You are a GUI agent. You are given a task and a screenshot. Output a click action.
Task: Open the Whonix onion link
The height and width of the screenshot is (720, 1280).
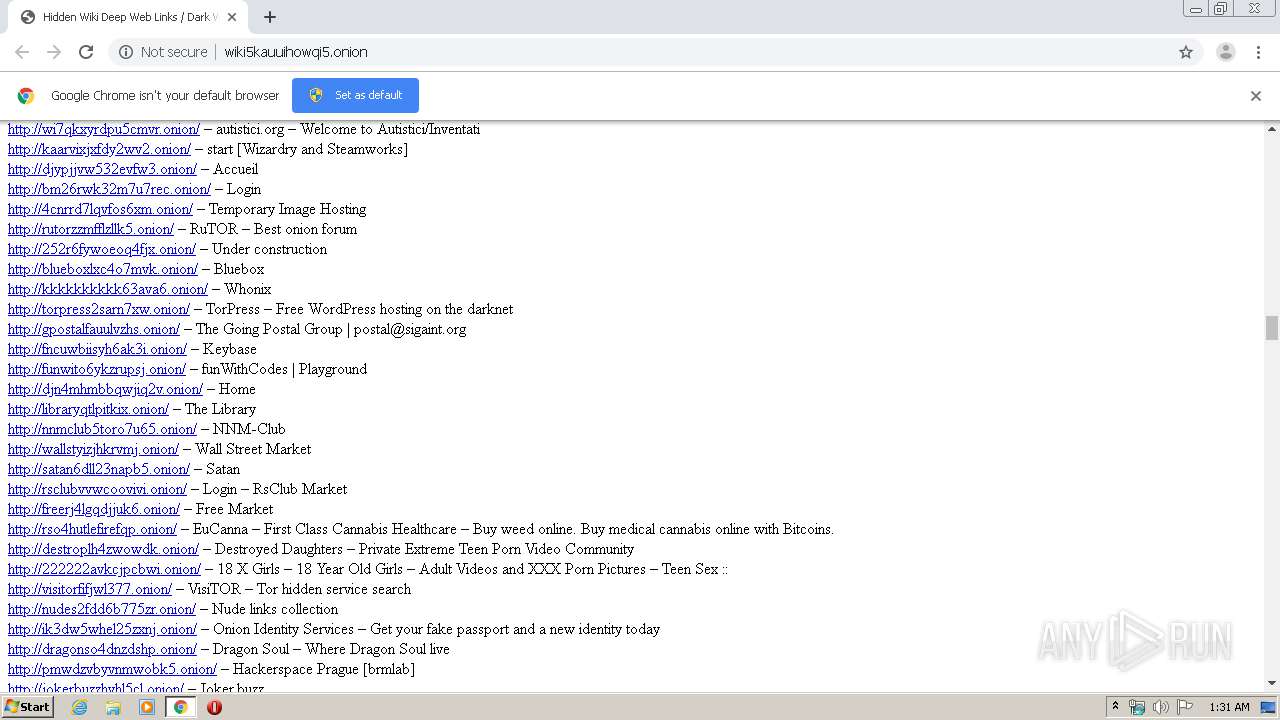[x=108, y=289]
